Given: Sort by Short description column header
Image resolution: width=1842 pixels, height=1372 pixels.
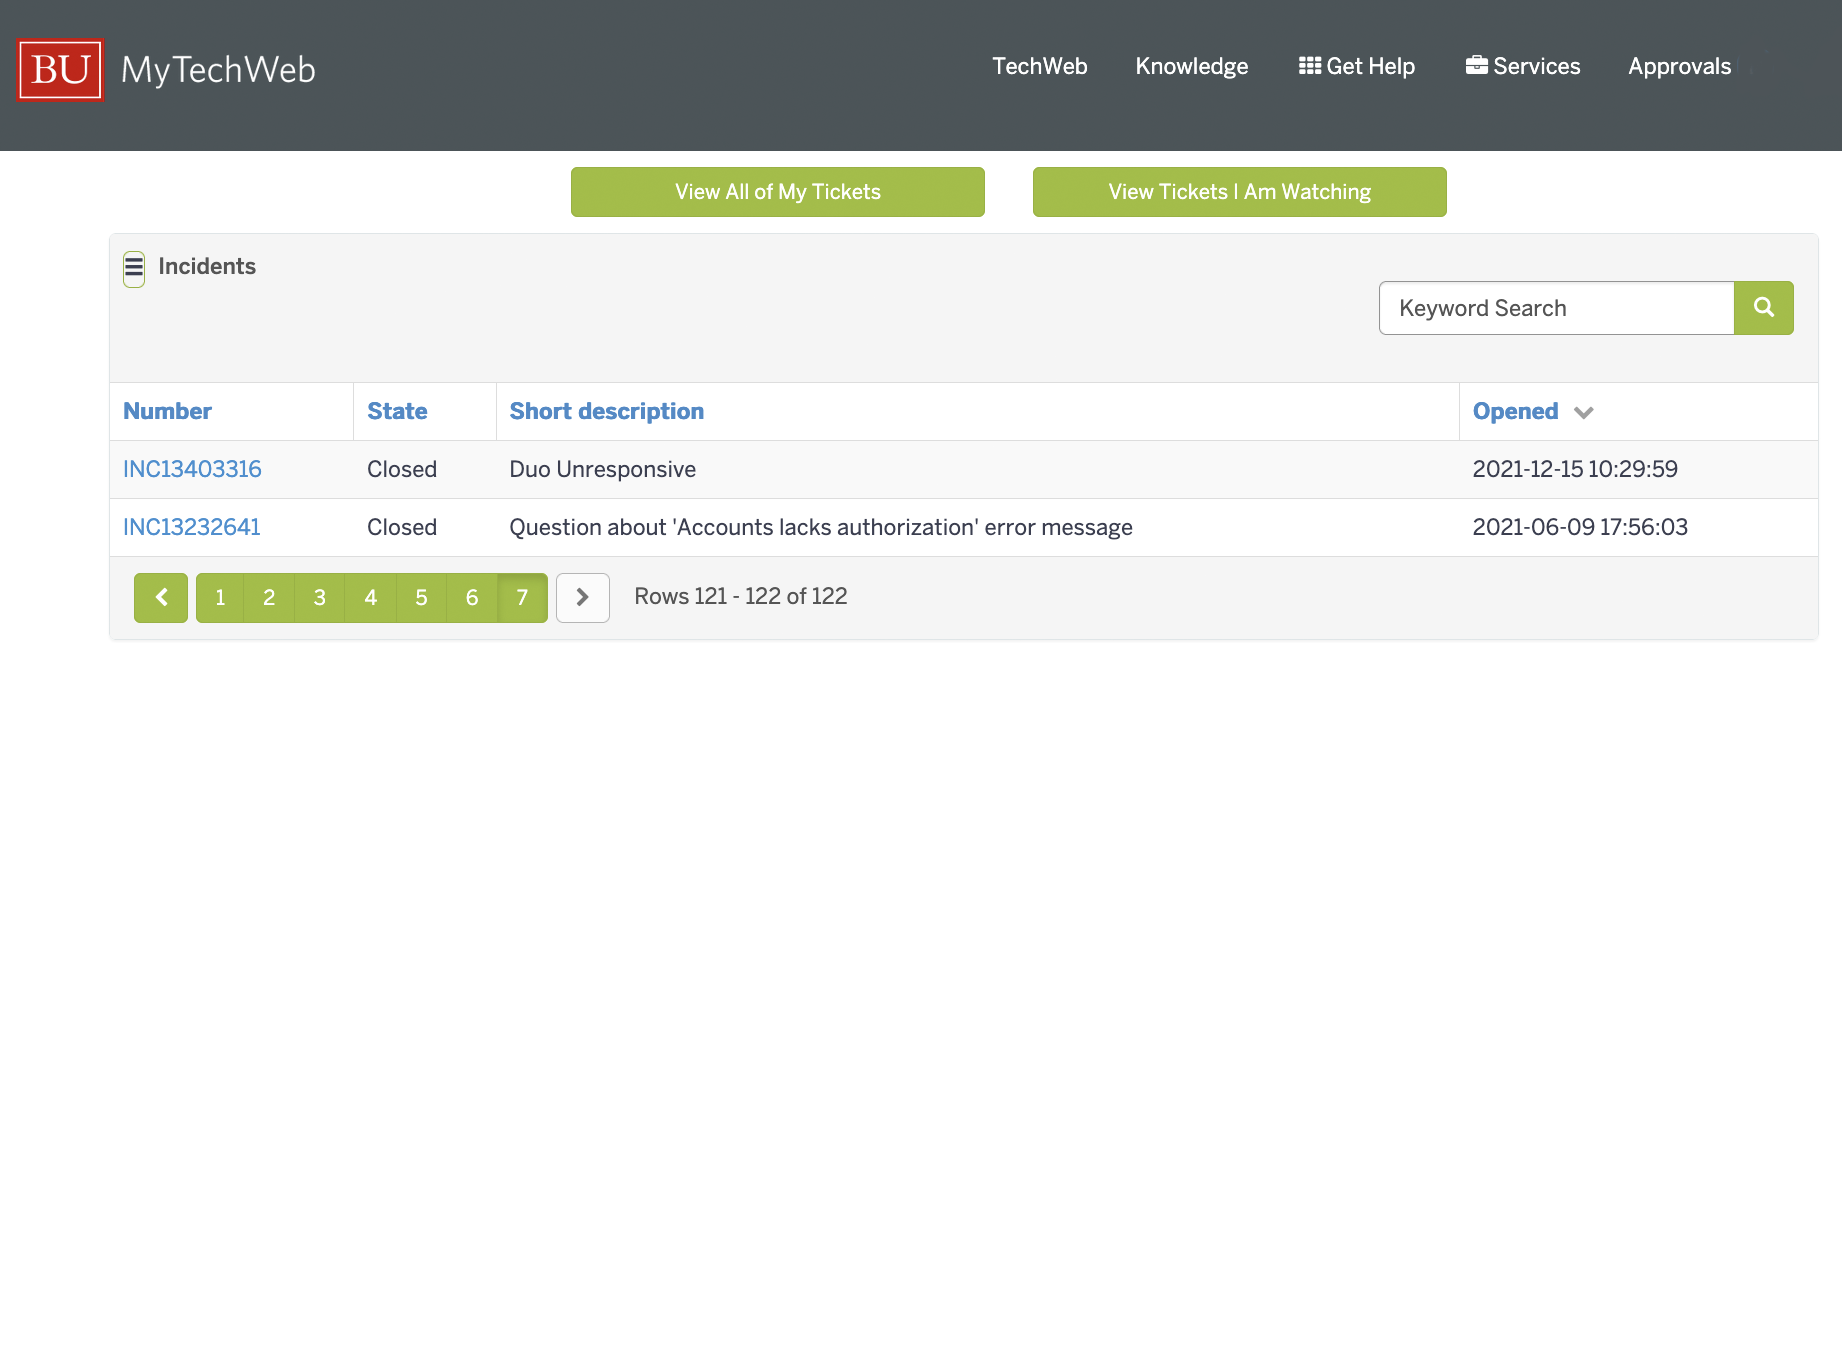Looking at the screenshot, I should (606, 411).
